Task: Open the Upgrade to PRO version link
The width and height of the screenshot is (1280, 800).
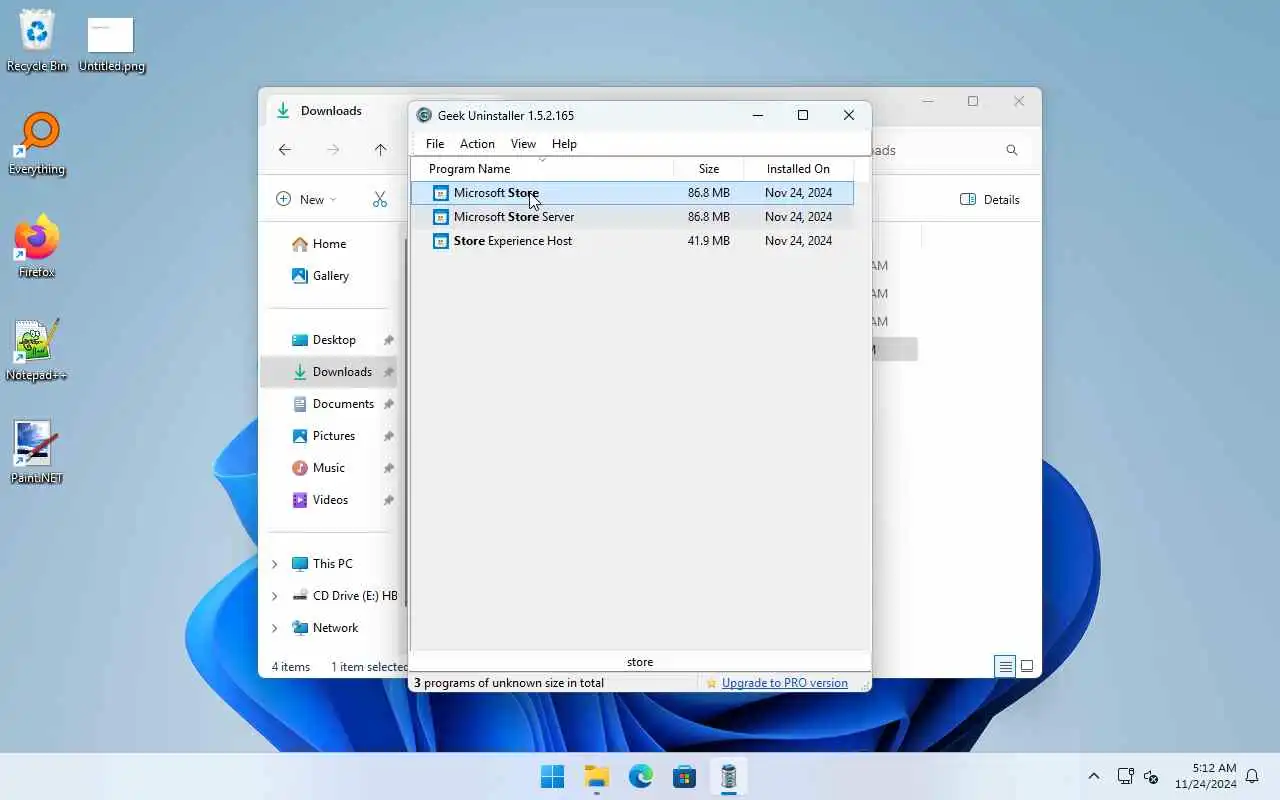Action: (785, 683)
